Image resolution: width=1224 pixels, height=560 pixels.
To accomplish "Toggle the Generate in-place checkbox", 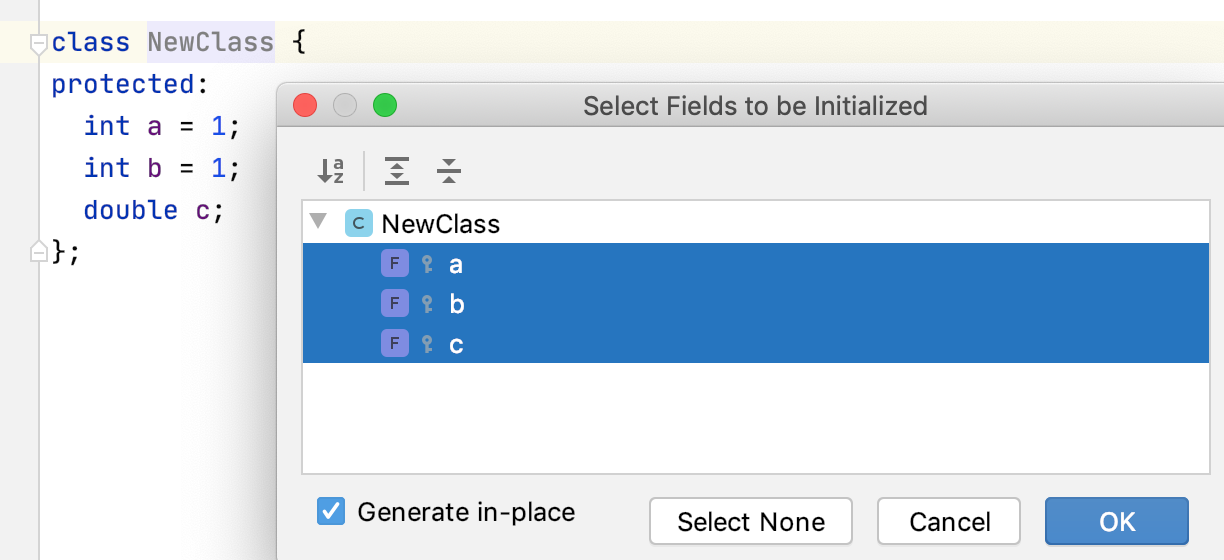I will [x=331, y=512].
